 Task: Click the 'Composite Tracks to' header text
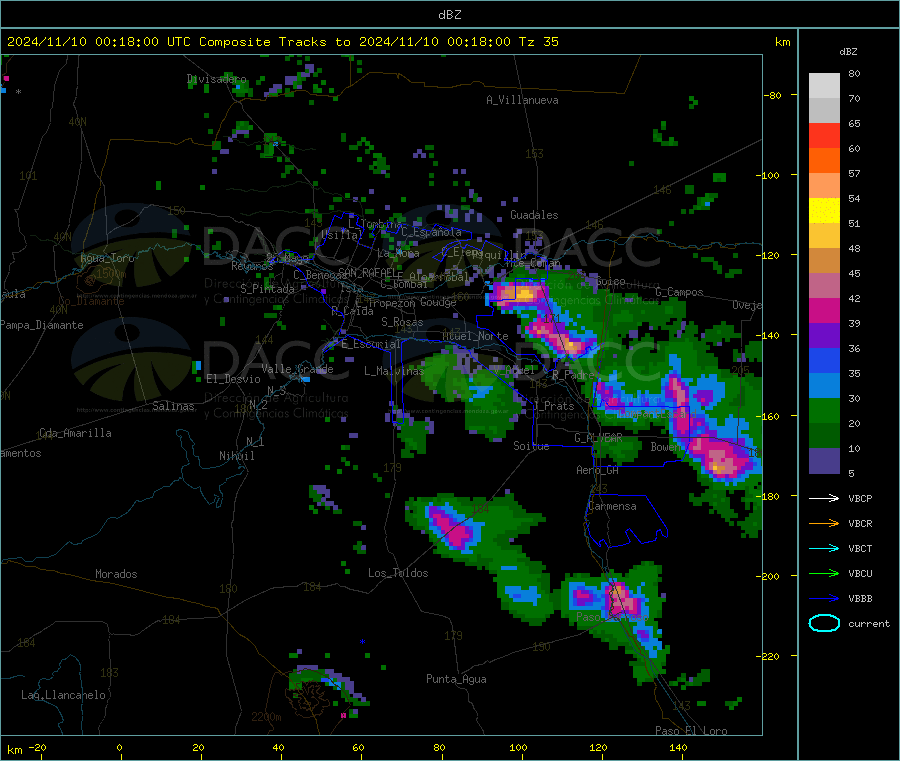tap(274, 42)
